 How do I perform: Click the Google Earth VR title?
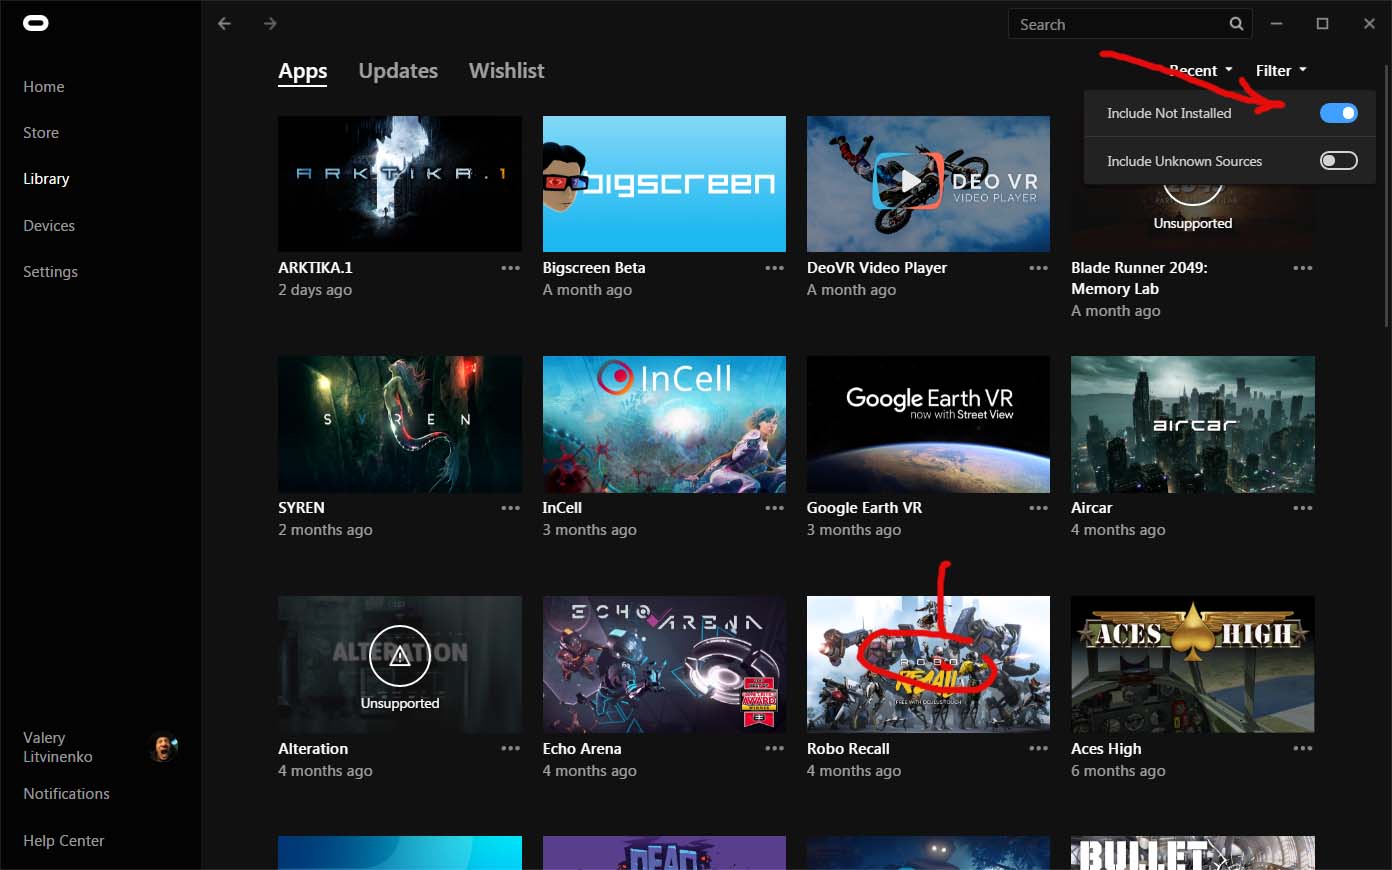[x=864, y=508]
